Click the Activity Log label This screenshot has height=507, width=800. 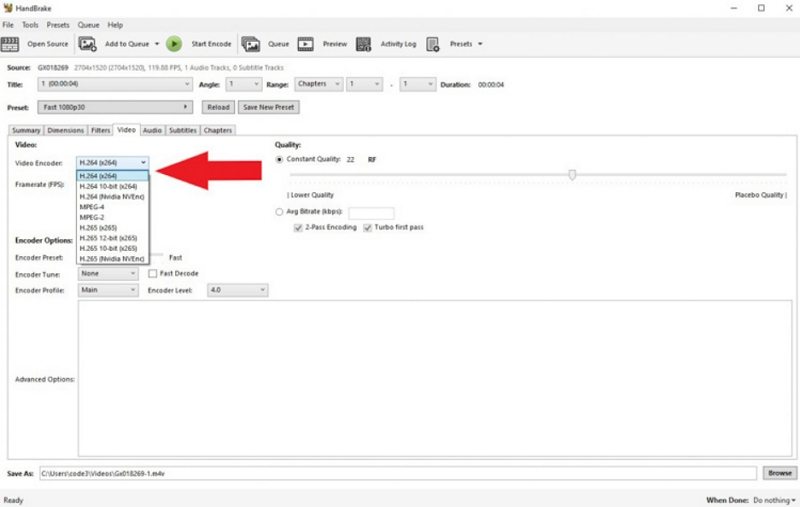click(x=398, y=44)
